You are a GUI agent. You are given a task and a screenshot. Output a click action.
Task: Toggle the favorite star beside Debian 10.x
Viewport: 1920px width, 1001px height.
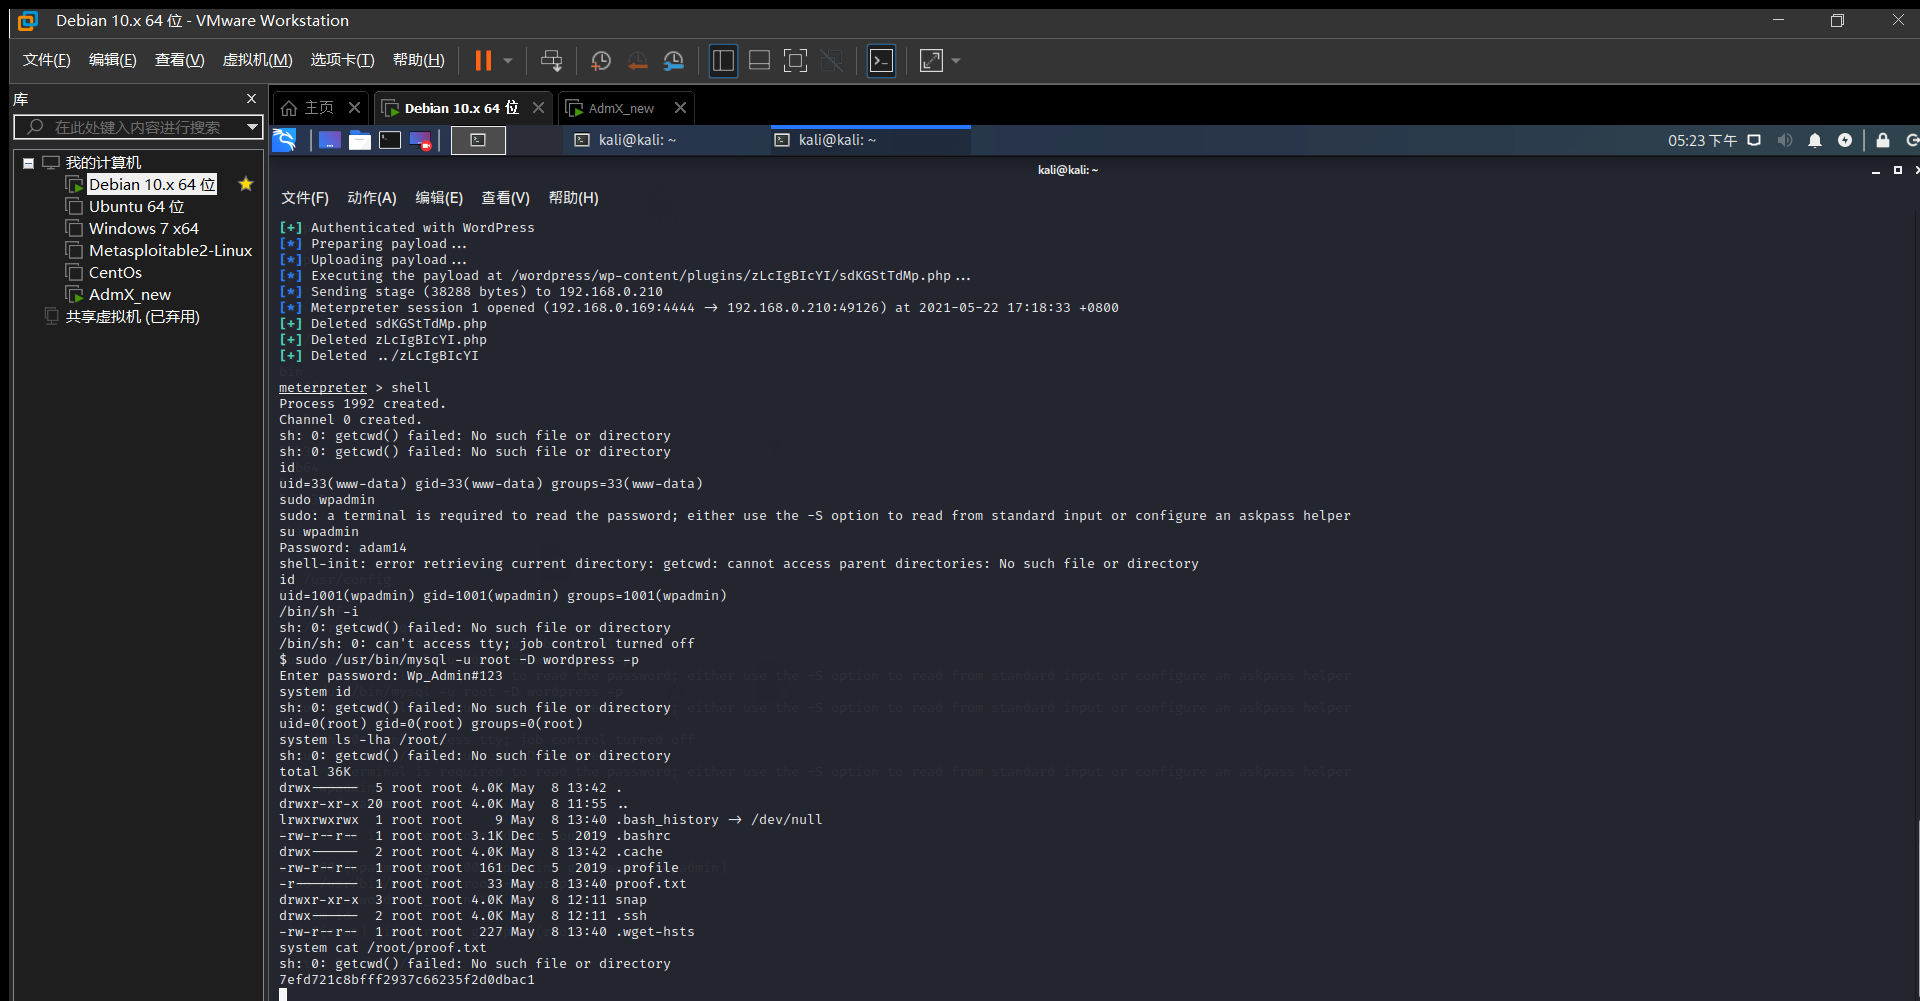(246, 184)
